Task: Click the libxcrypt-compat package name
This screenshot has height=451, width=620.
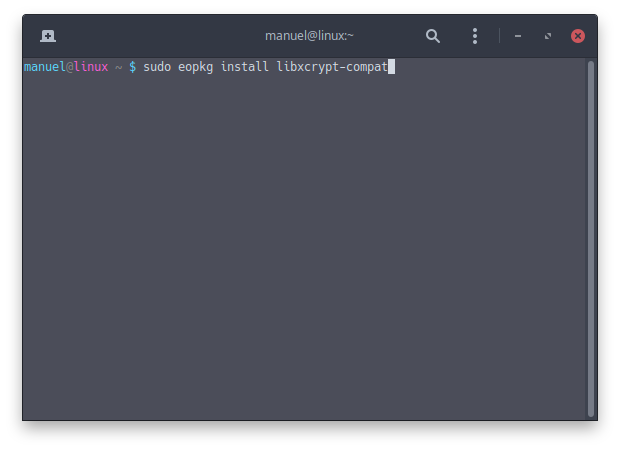Action: [x=332, y=67]
